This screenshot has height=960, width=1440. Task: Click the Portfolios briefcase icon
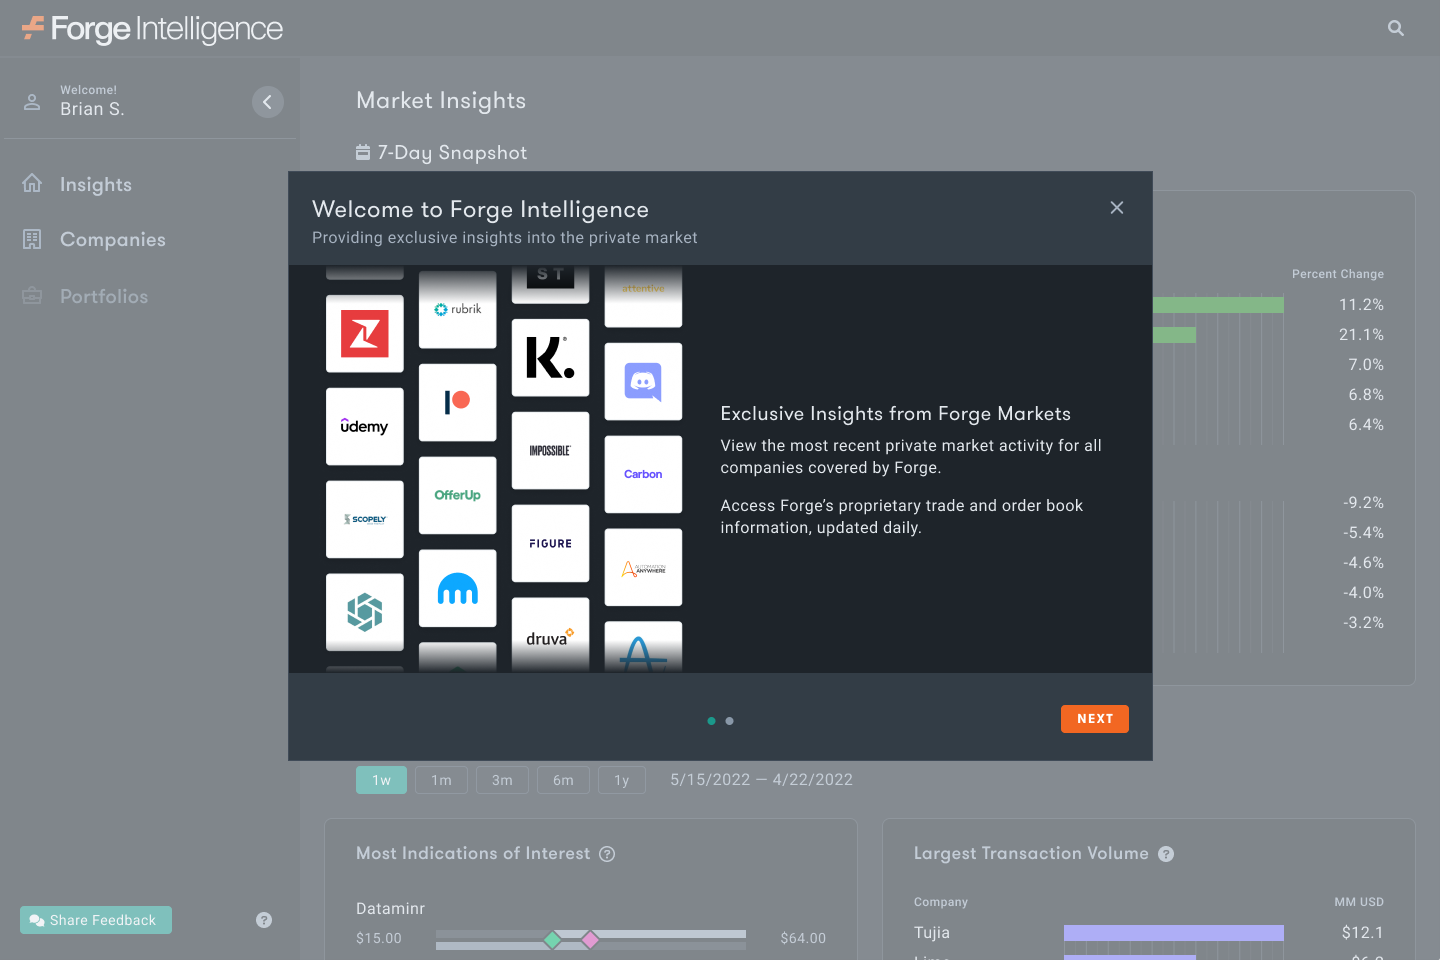point(31,295)
